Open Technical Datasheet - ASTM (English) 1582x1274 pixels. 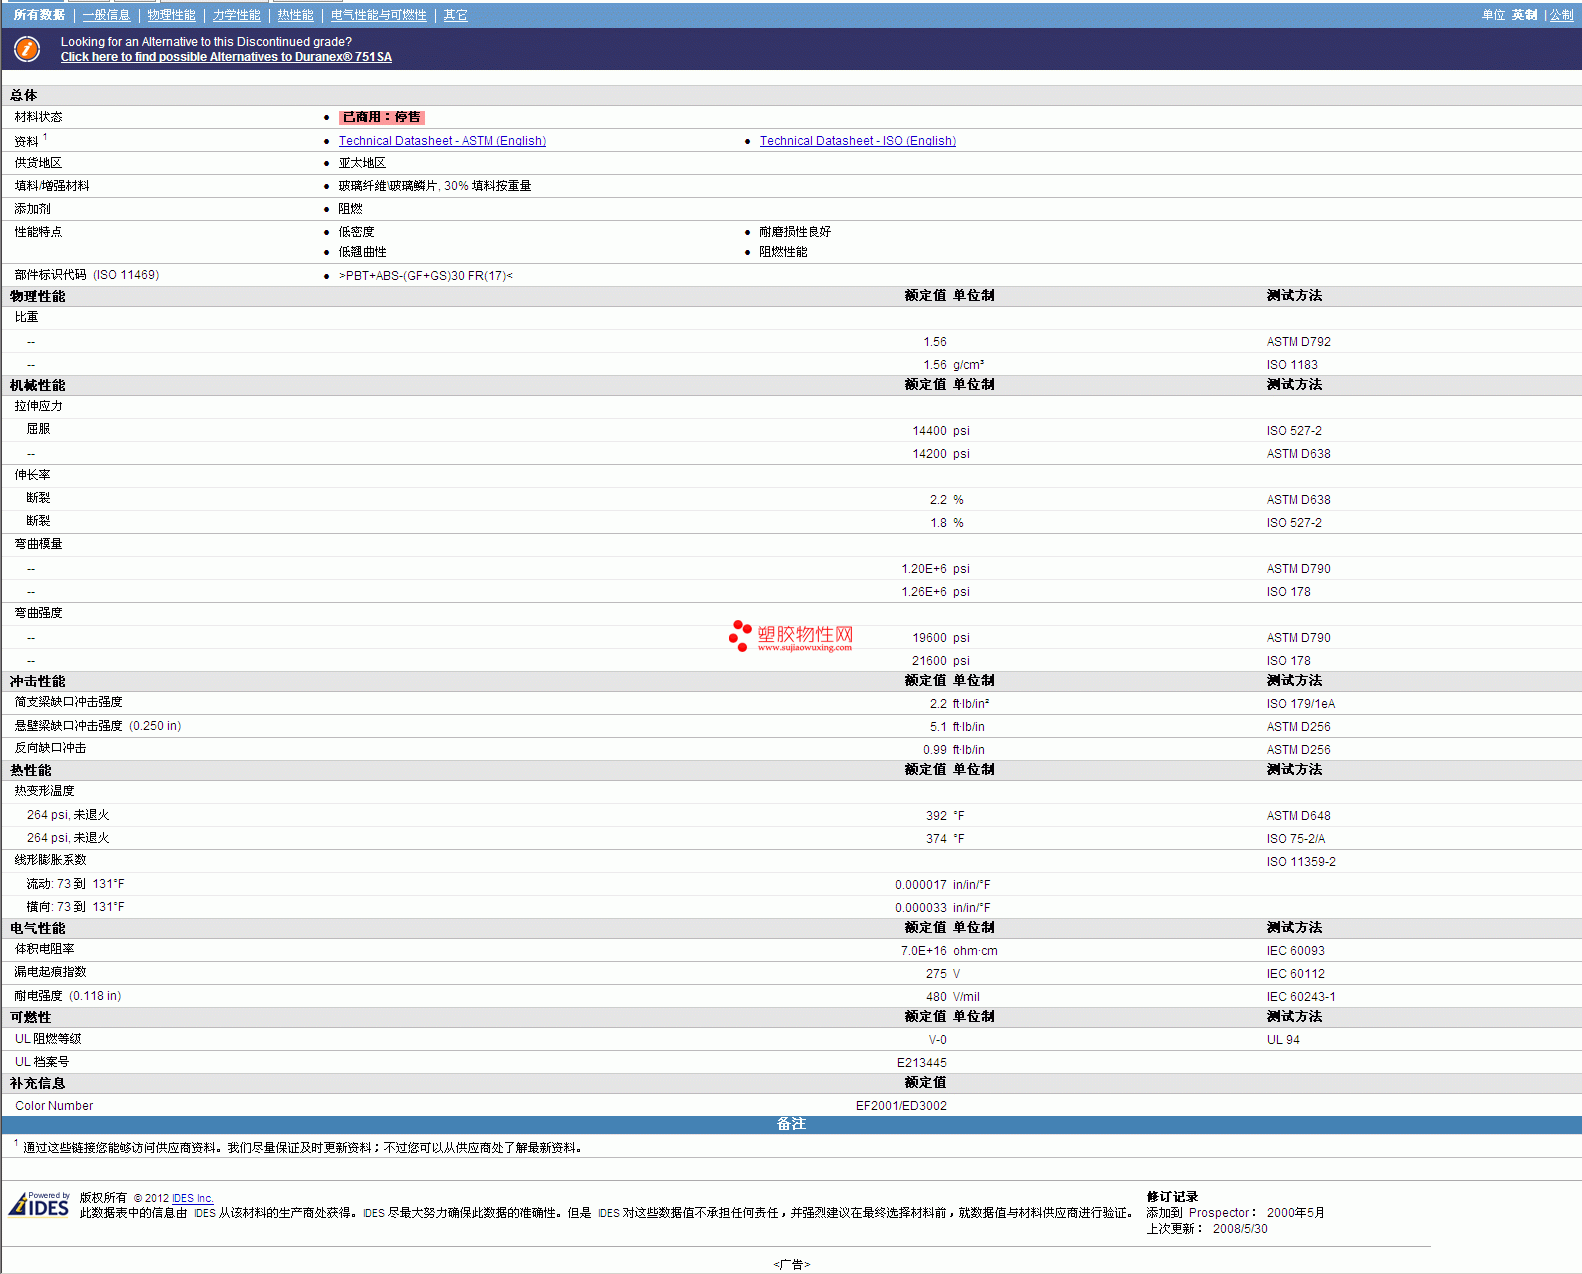coord(442,141)
